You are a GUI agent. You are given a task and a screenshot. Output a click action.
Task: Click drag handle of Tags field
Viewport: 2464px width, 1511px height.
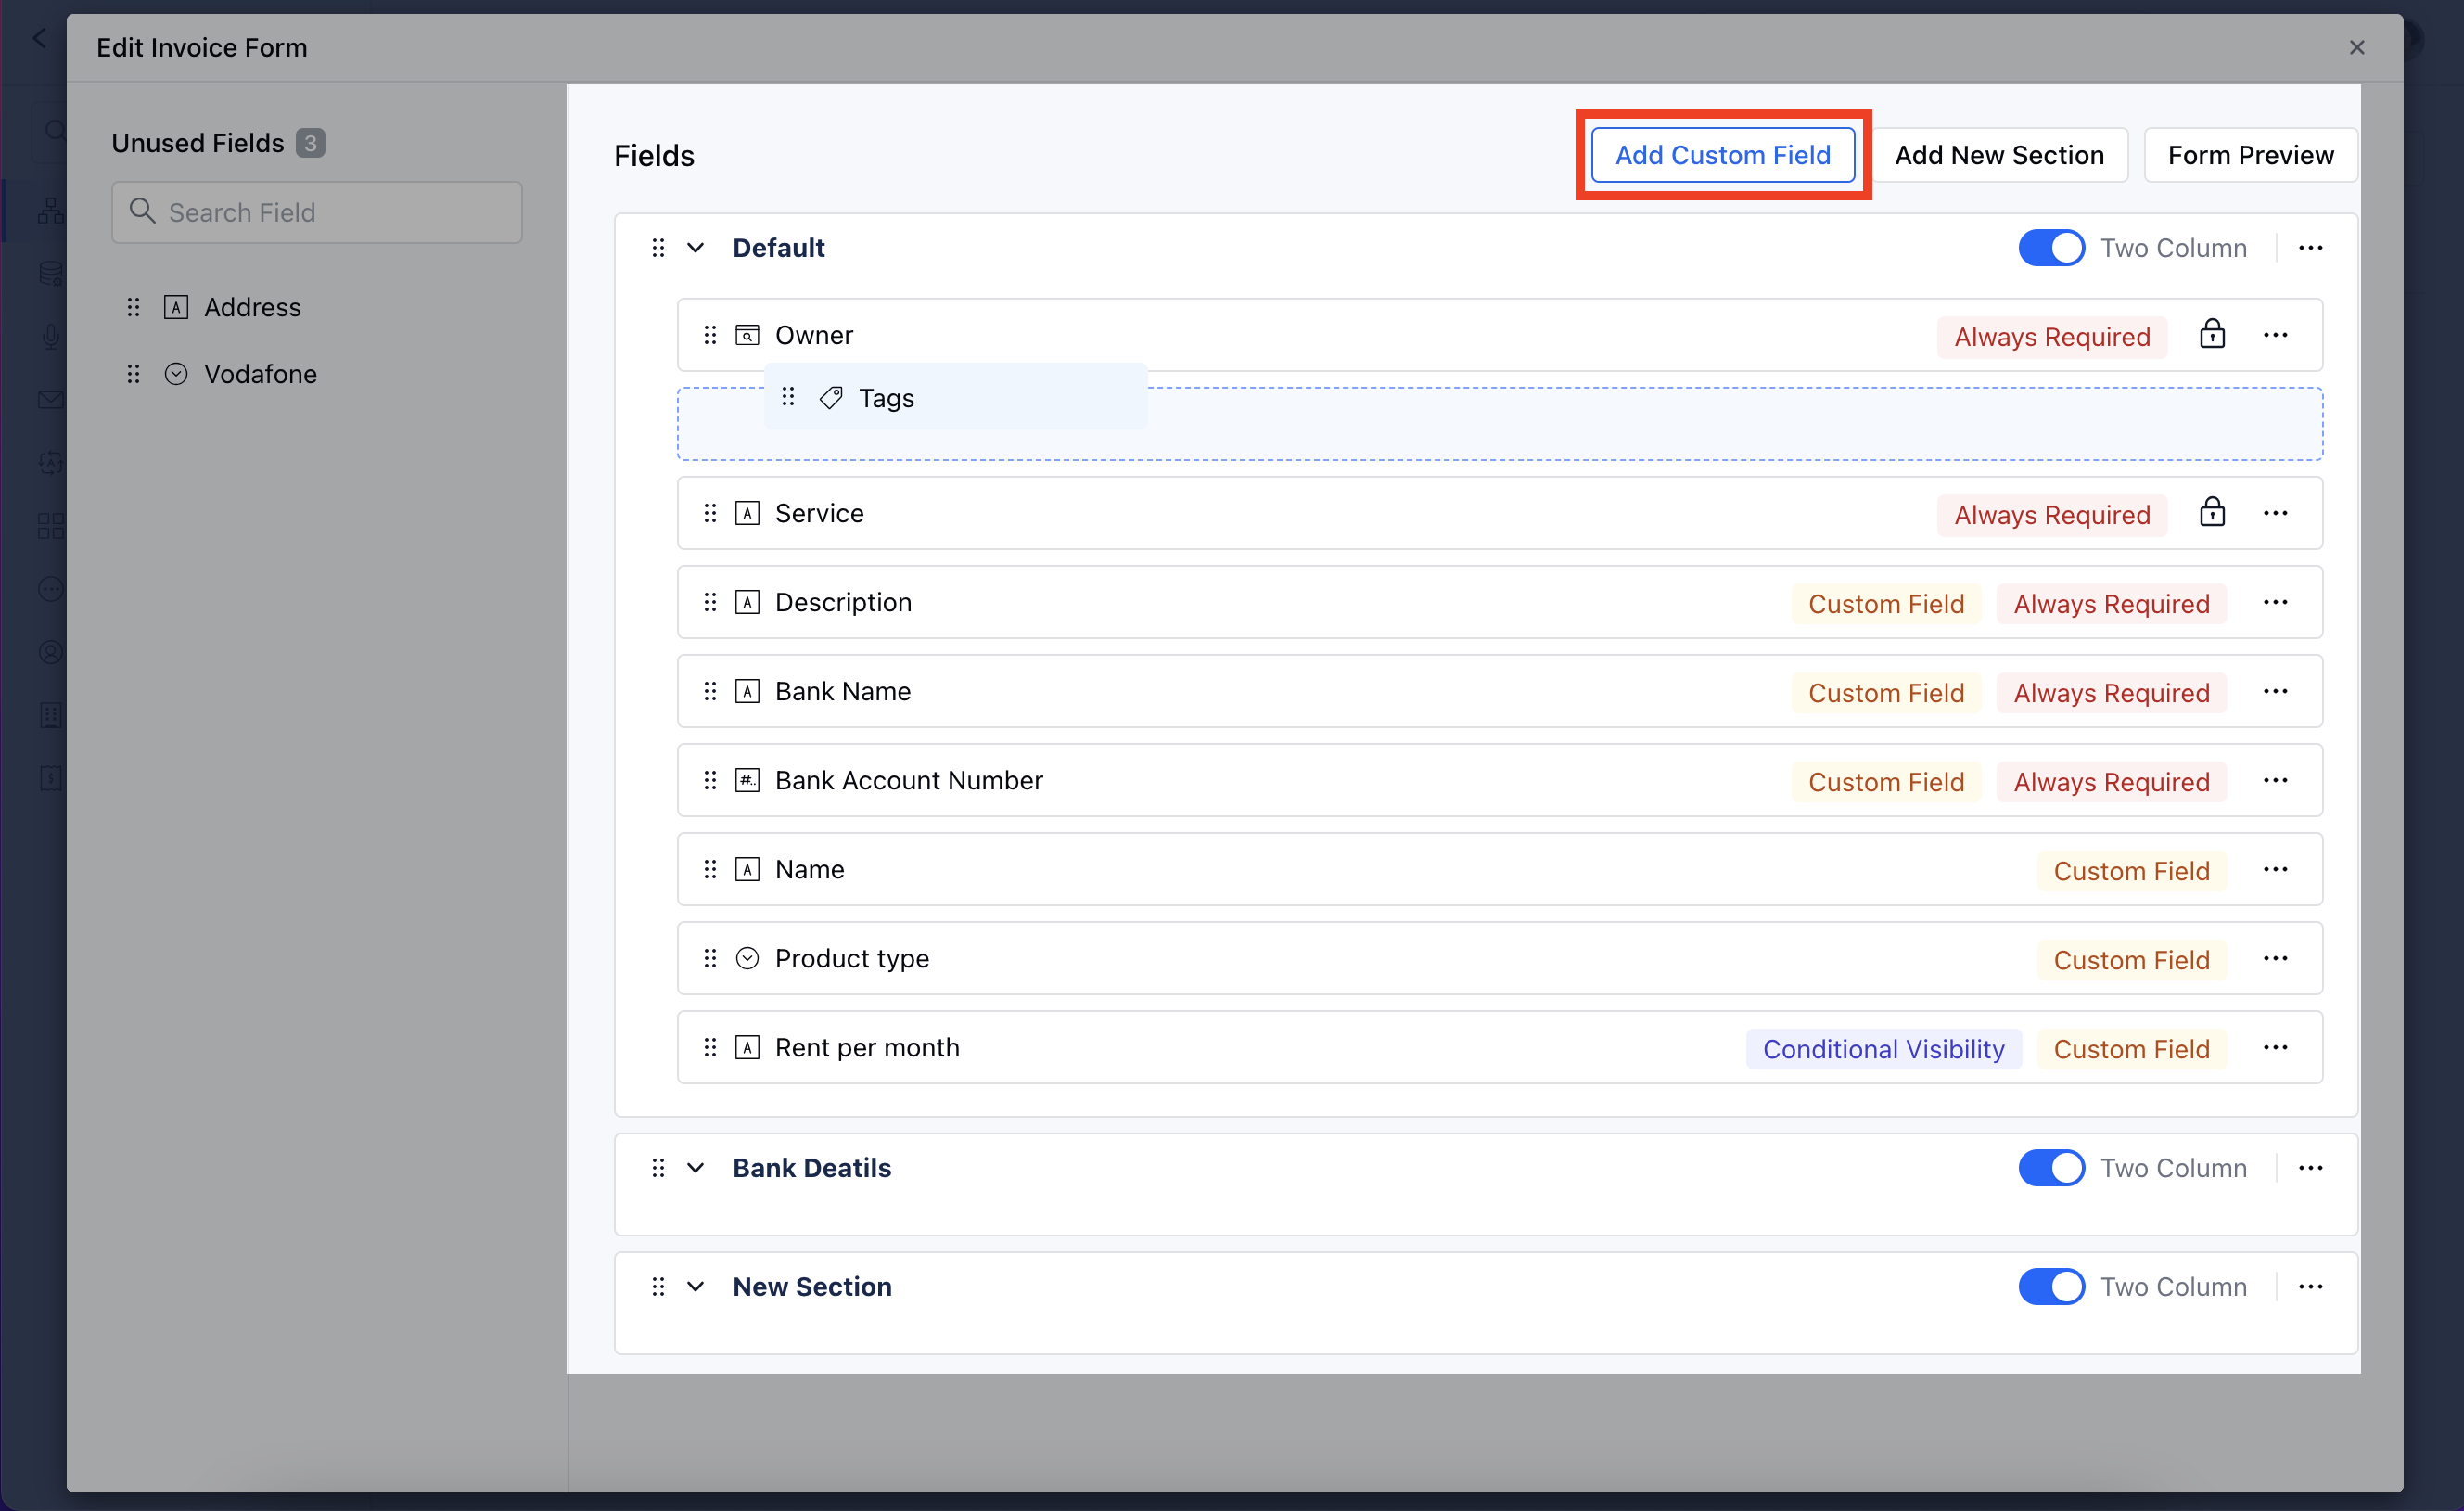pyautogui.click(x=788, y=397)
